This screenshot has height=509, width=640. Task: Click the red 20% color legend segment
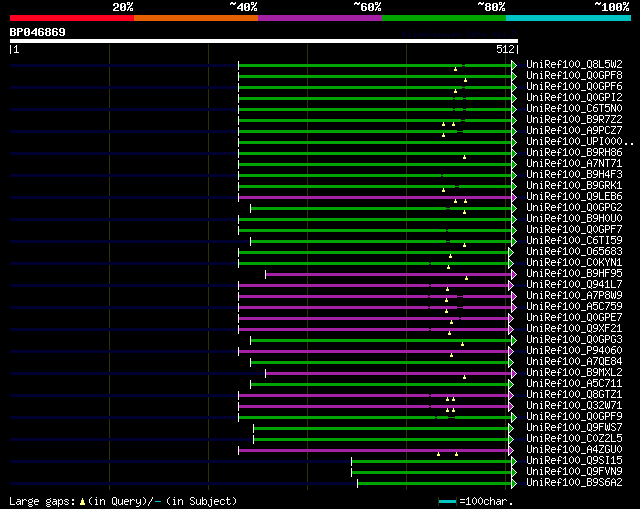pyautogui.click(x=72, y=18)
